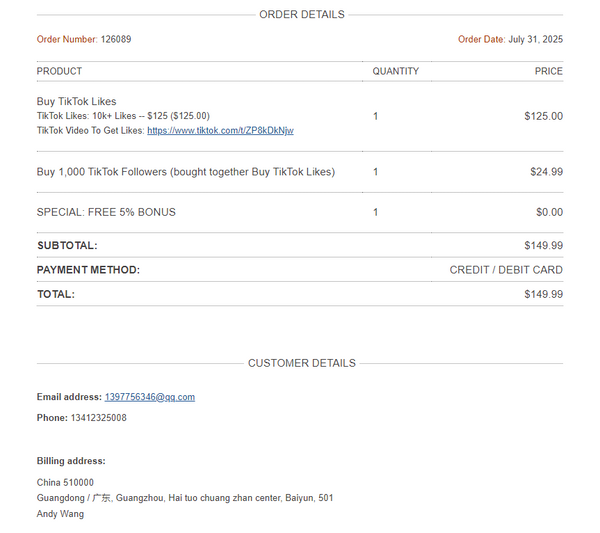
Task: Click the customer email address link
Action: (150, 397)
